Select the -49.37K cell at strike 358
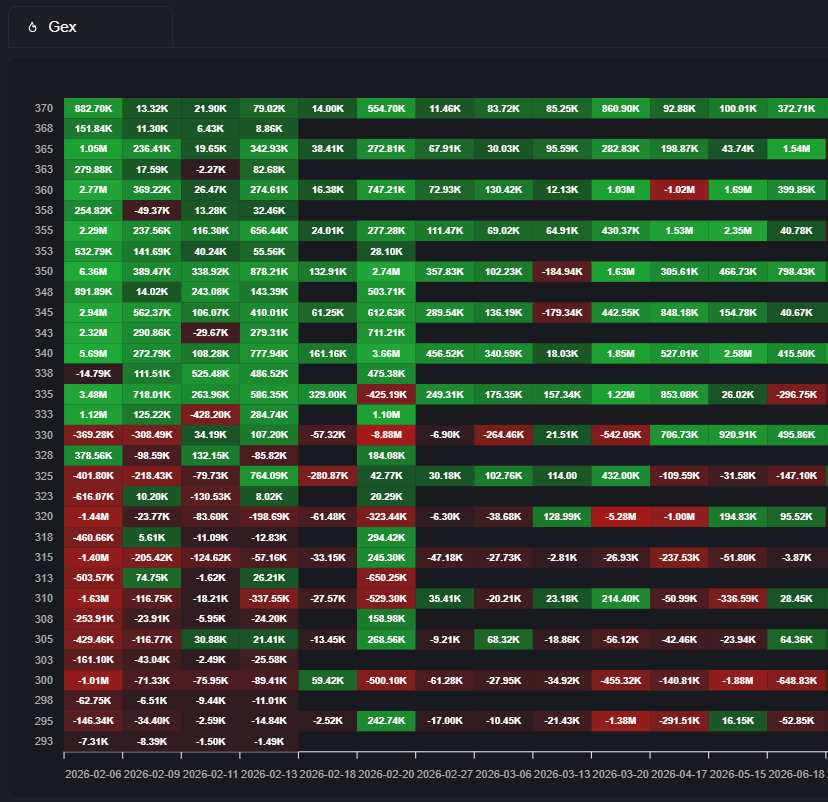This screenshot has height=802, width=828. pos(152,210)
